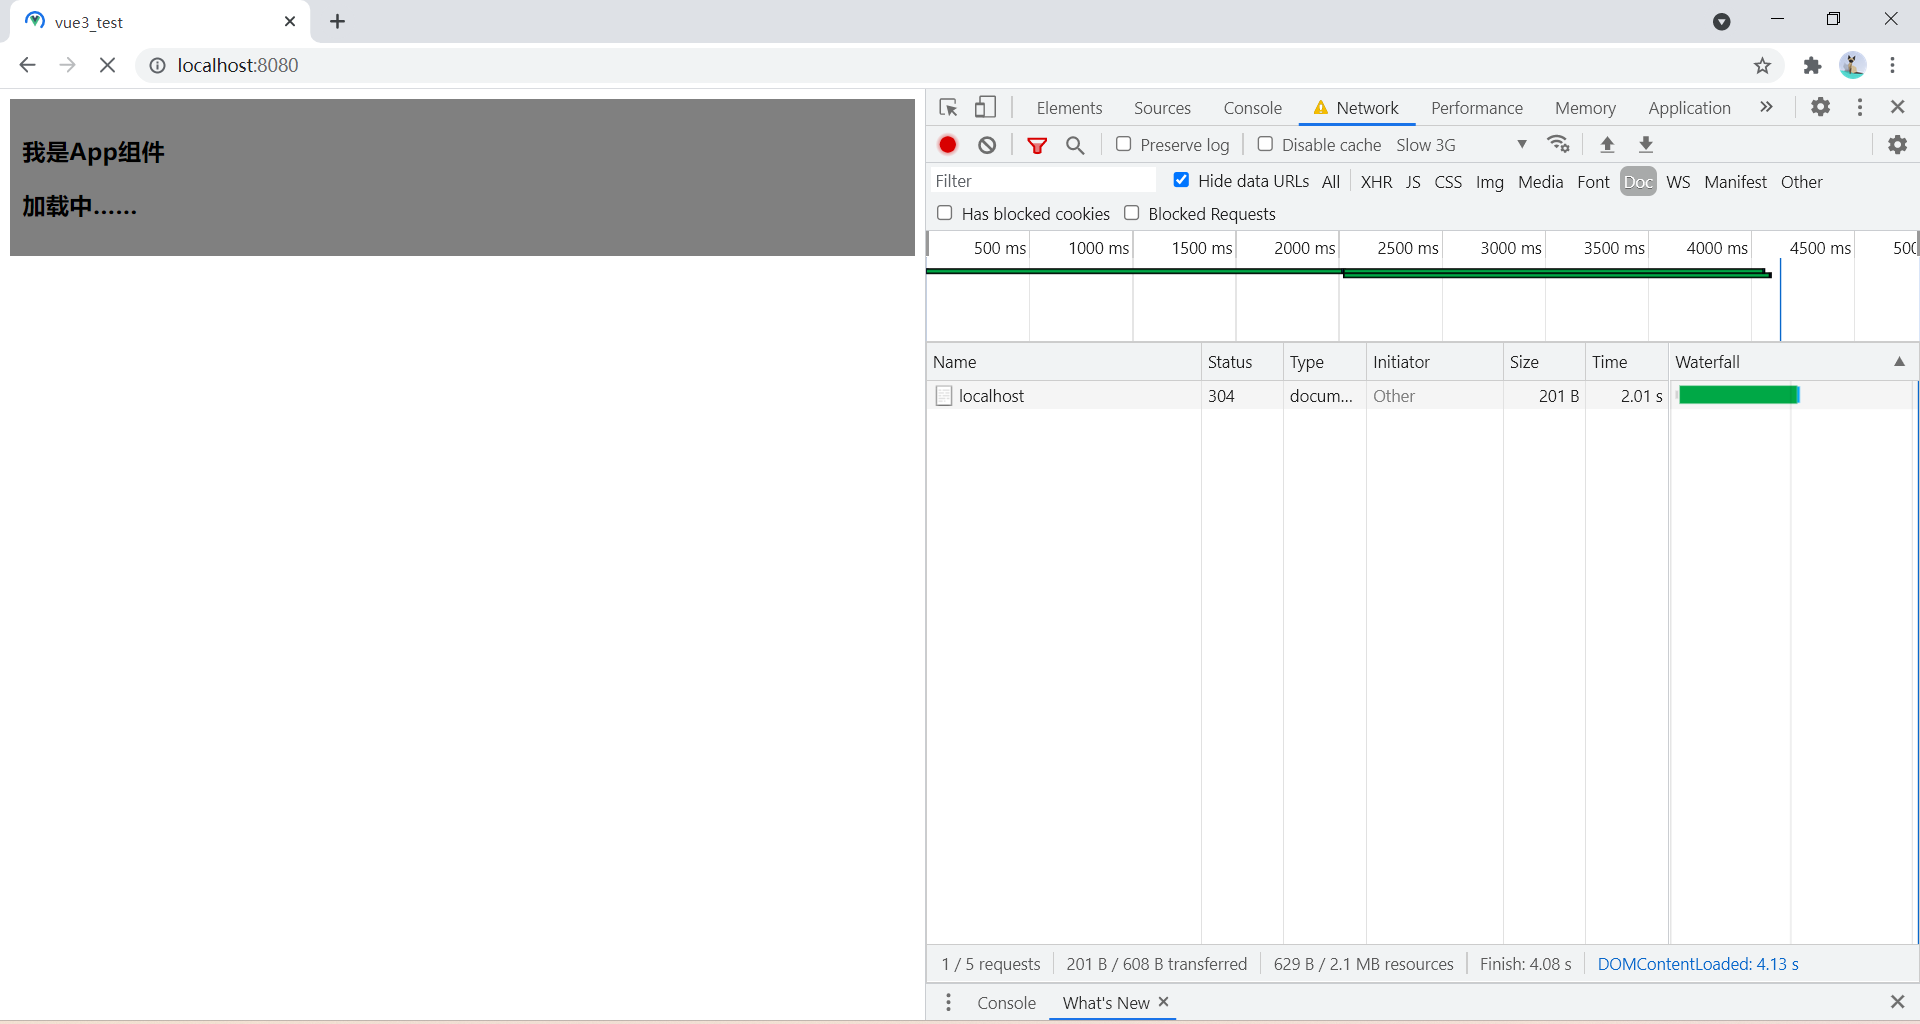Import a HAR file
Screen dimensions: 1920x1024
click(x=1606, y=144)
